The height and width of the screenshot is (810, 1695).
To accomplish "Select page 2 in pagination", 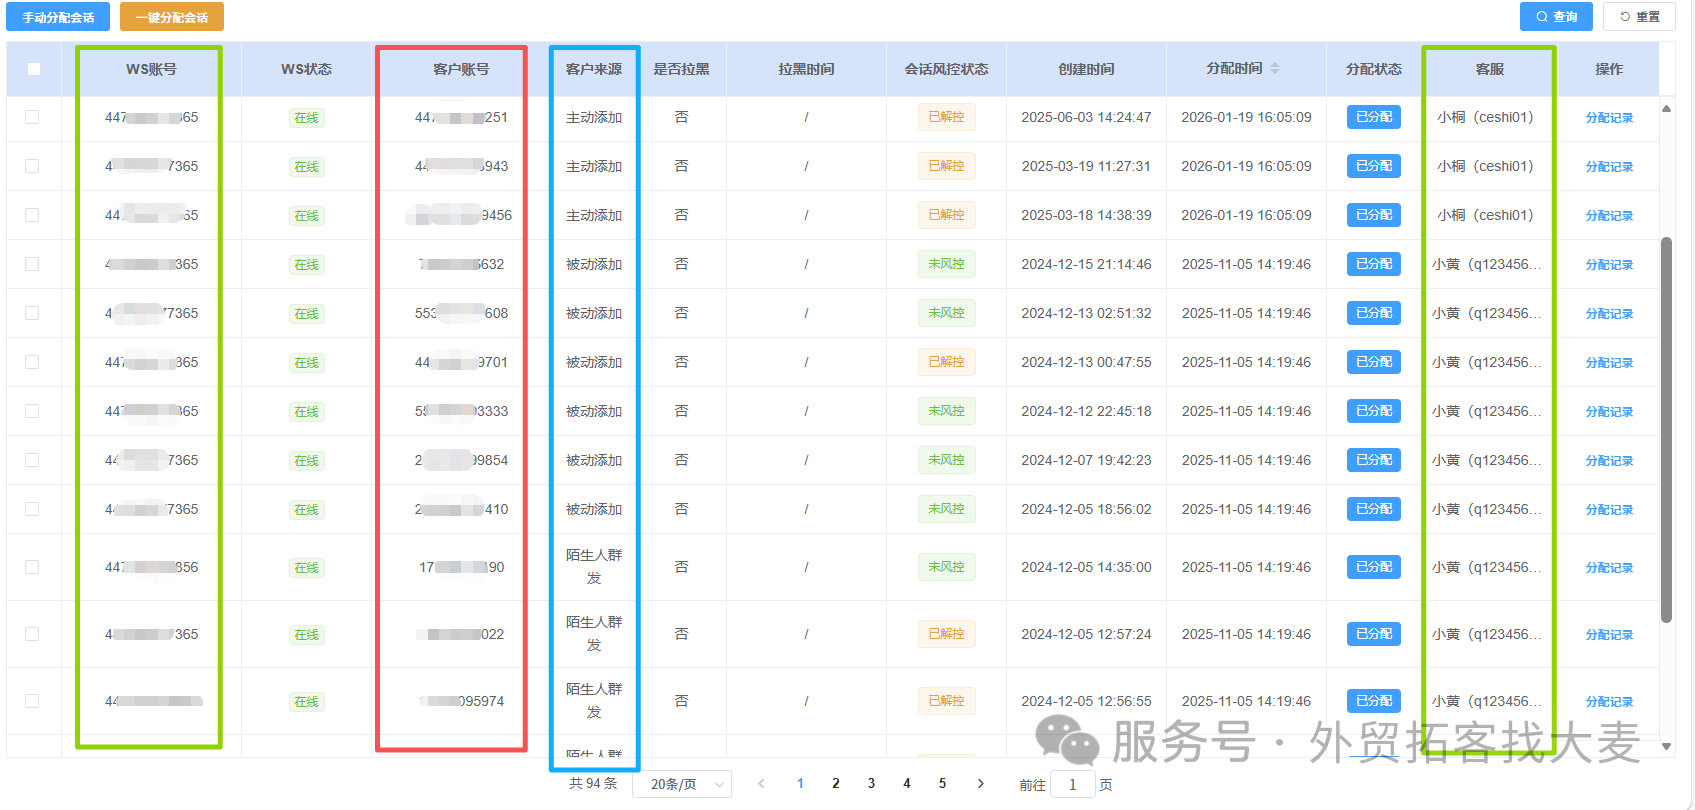I will point(836,784).
